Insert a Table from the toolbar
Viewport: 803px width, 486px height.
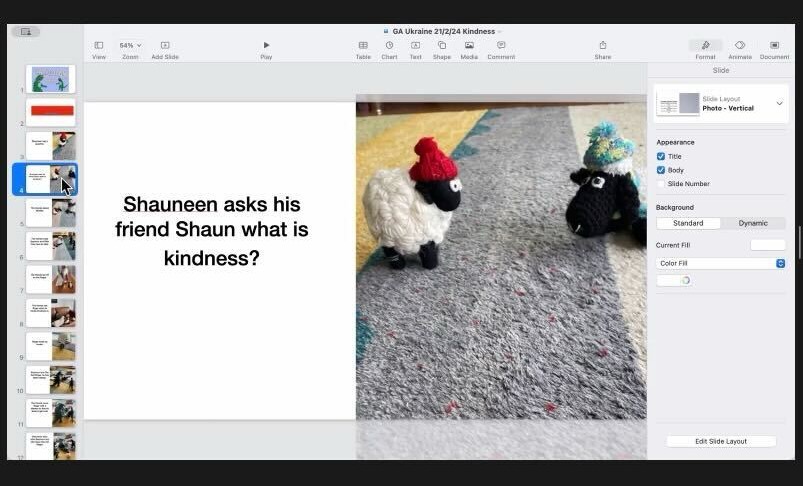[363, 45]
